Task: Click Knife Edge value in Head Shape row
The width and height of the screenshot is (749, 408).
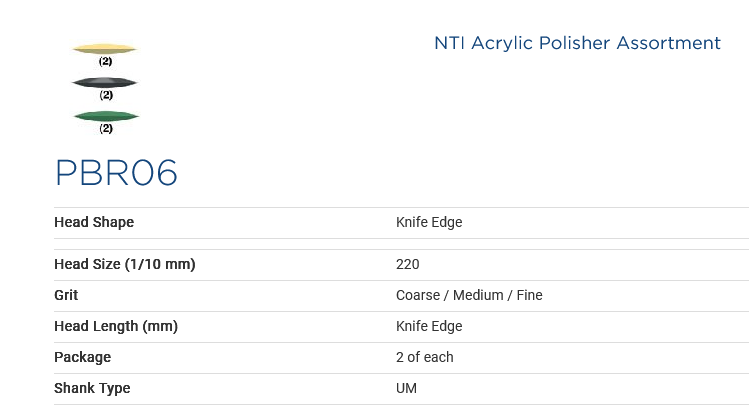Action: tap(429, 222)
